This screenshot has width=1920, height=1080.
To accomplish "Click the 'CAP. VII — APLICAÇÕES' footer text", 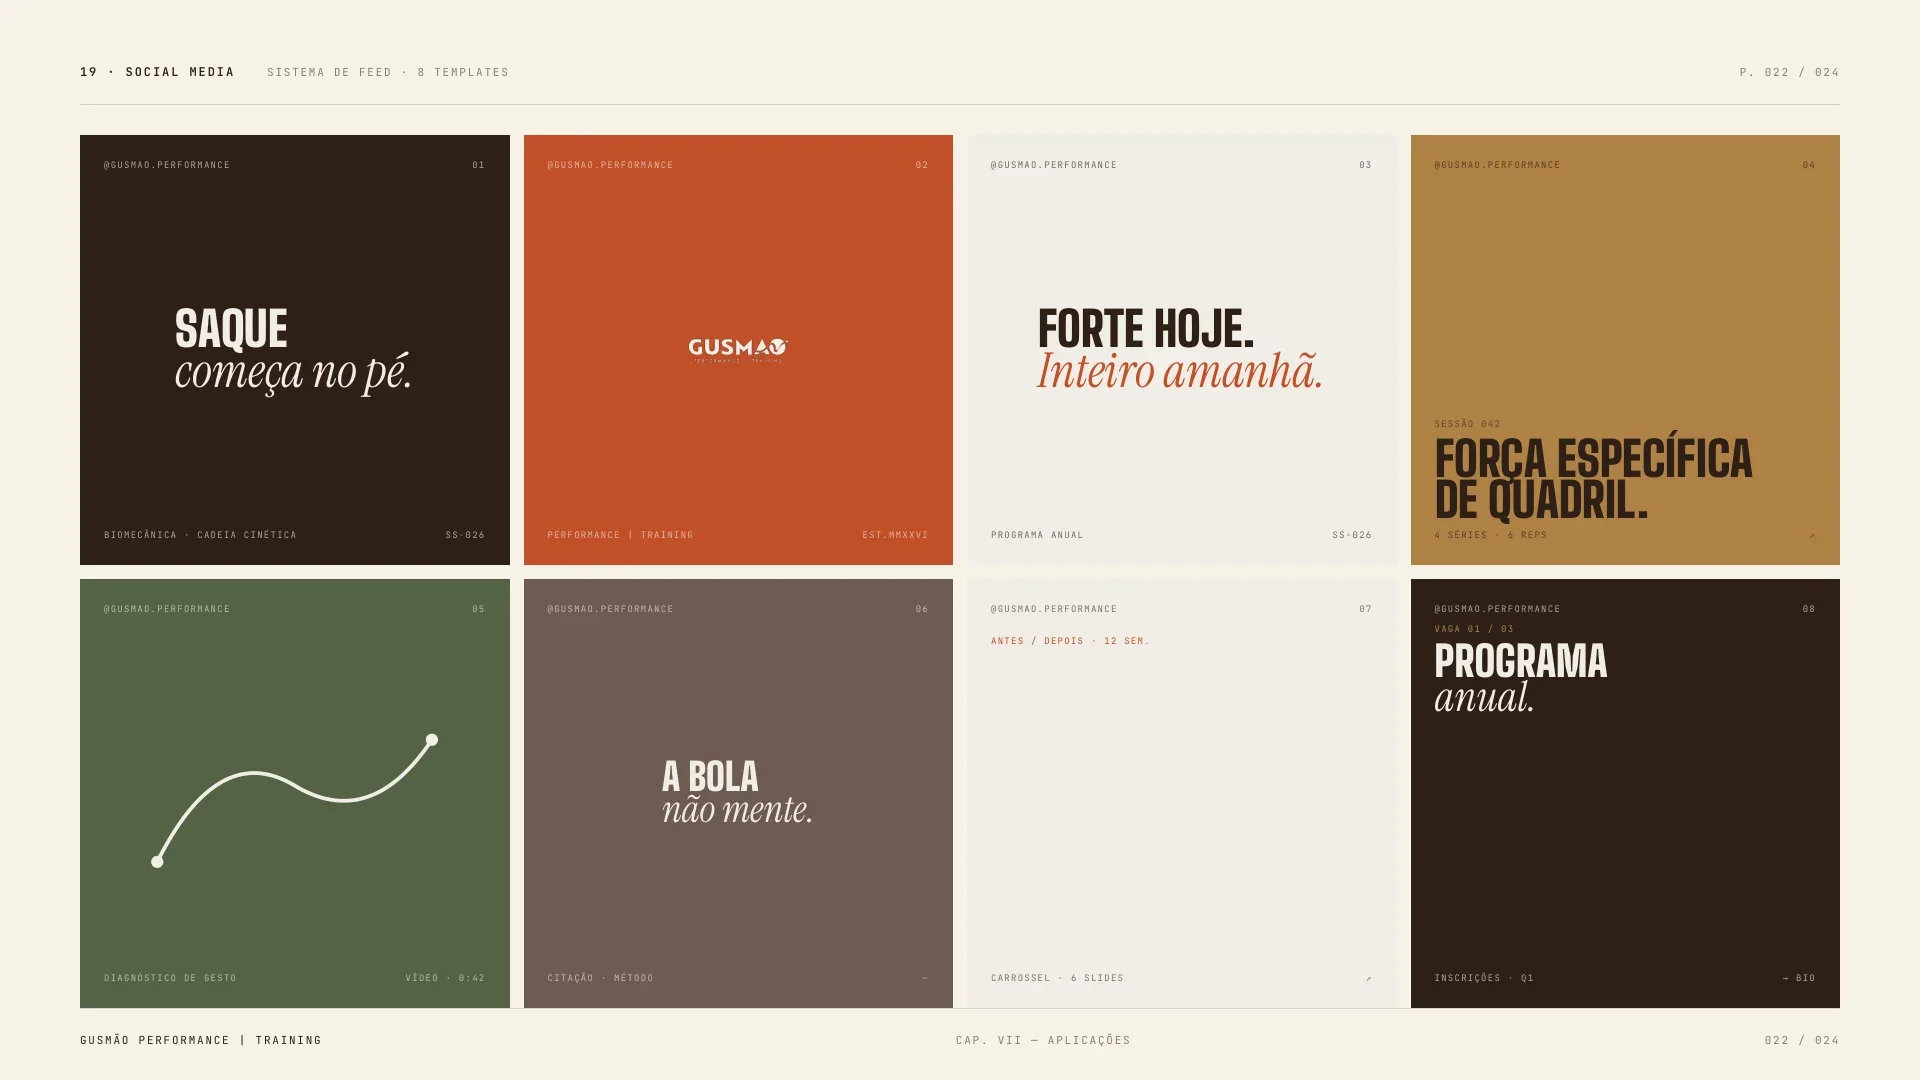I will coord(1043,1040).
